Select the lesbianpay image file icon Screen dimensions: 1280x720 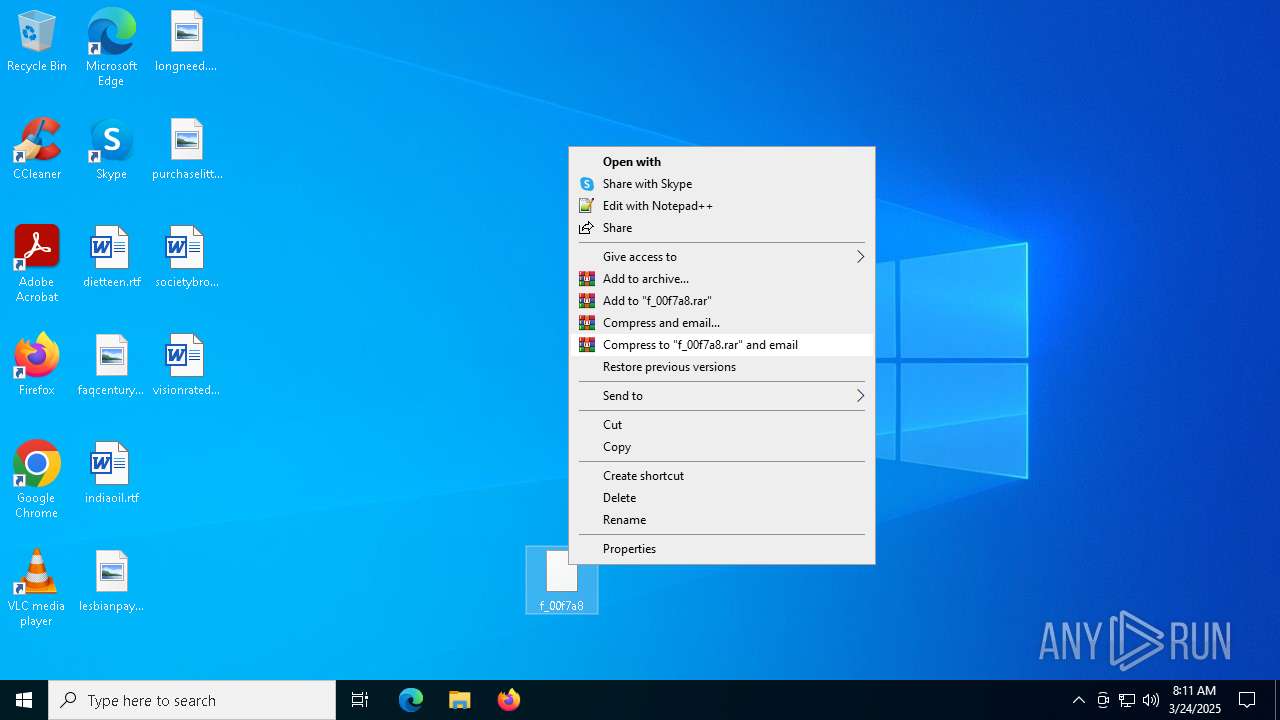point(111,581)
